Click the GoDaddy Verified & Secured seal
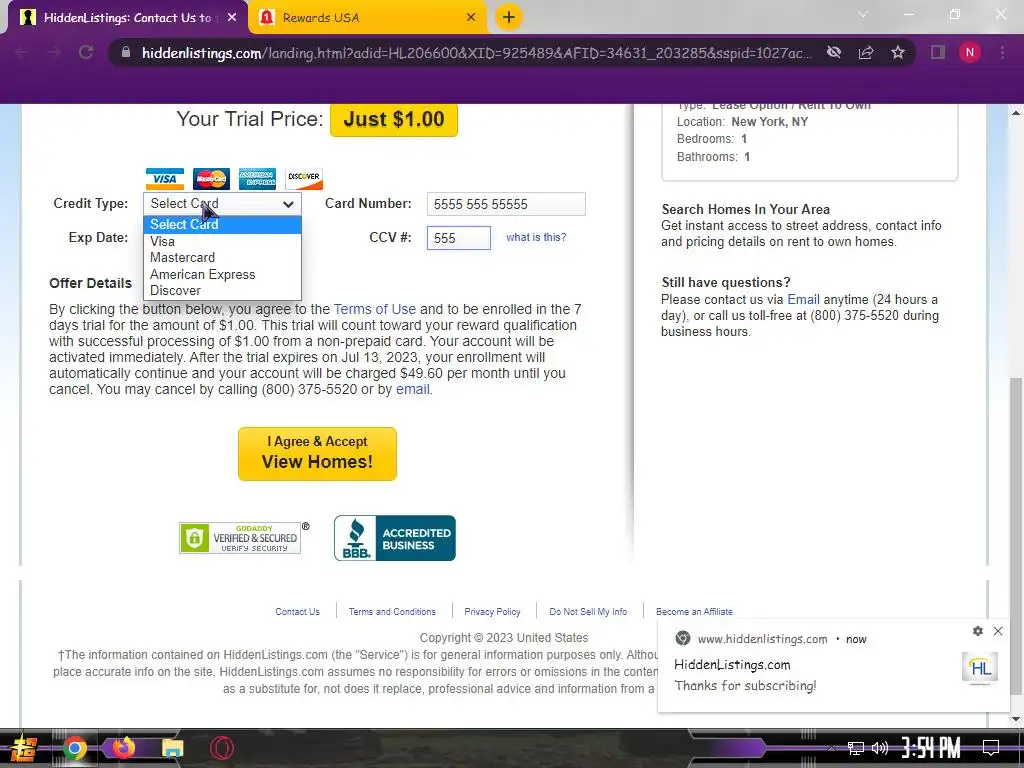1024x768 pixels. pos(240,538)
